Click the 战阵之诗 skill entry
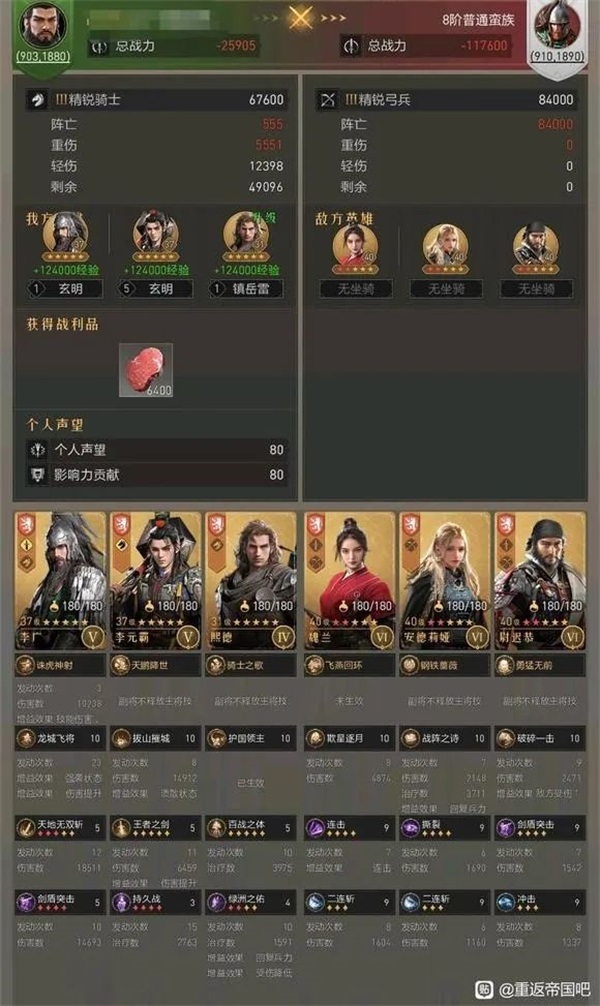The image size is (600, 1006). pyautogui.click(x=444, y=738)
